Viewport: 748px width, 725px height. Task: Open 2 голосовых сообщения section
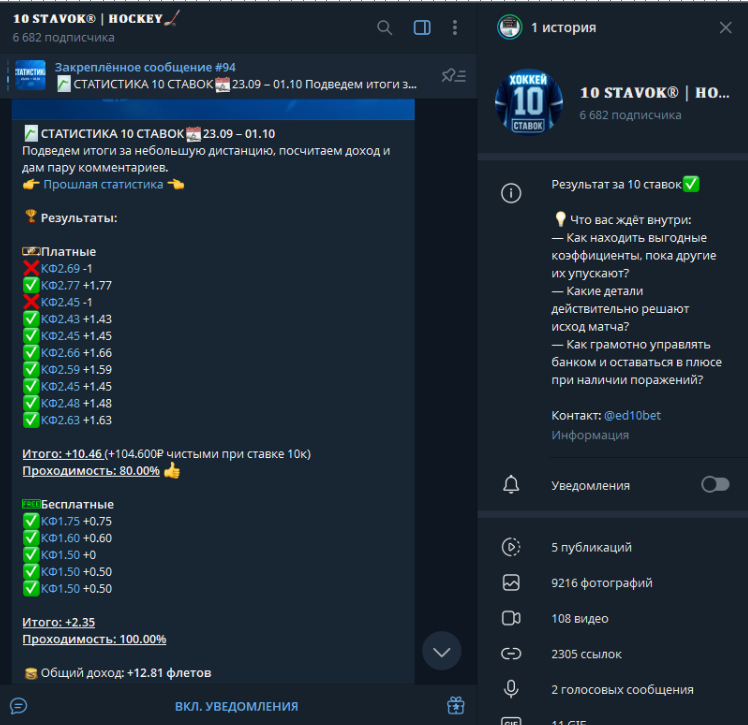pyautogui.click(x=622, y=690)
